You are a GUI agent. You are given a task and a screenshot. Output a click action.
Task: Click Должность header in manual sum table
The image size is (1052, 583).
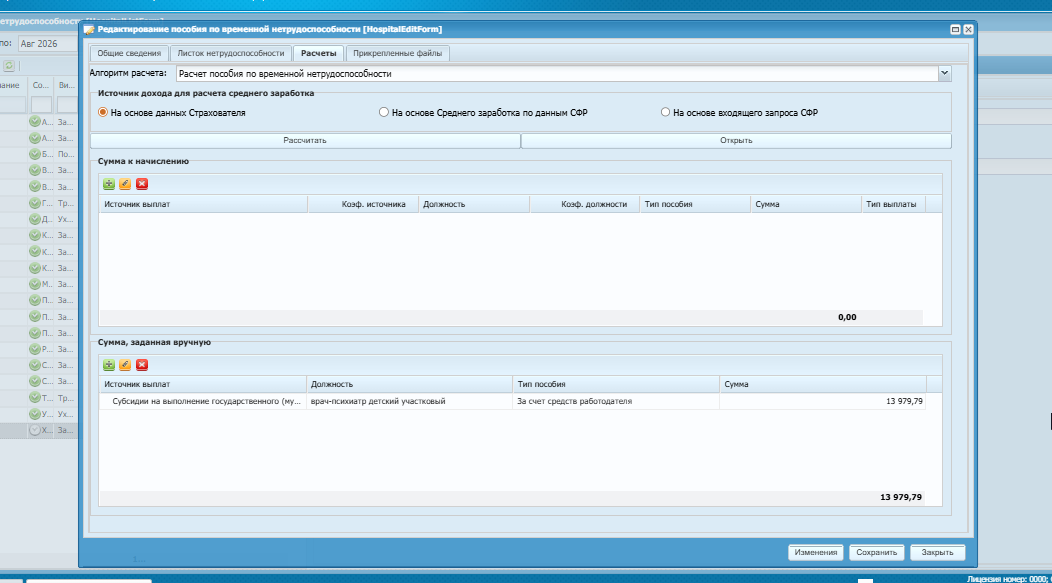409,384
